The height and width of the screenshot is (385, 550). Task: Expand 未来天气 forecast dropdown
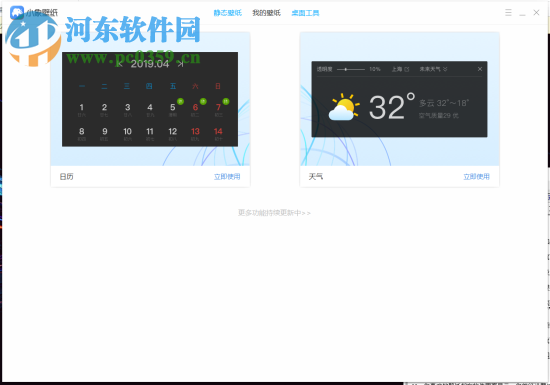pos(434,69)
